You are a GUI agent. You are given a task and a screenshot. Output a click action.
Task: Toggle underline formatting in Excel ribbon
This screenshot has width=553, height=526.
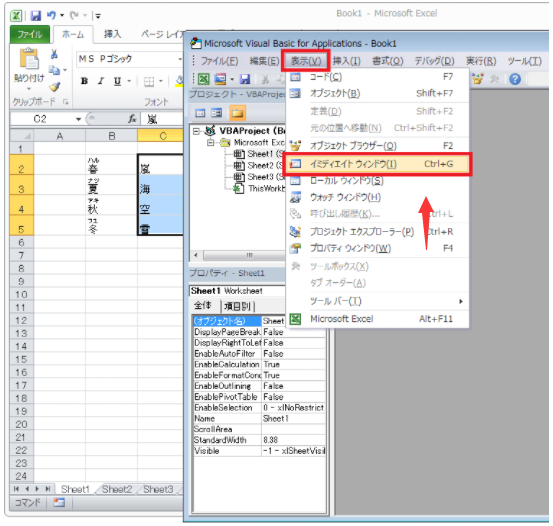coord(117,81)
